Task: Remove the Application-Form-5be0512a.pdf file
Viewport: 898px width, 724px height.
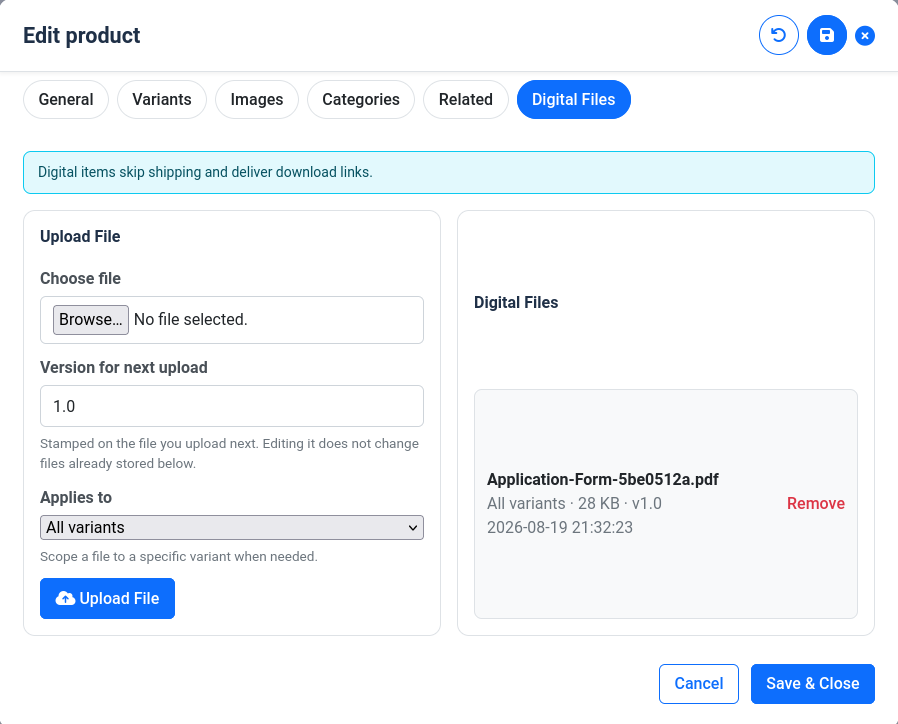Action: pyautogui.click(x=816, y=503)
